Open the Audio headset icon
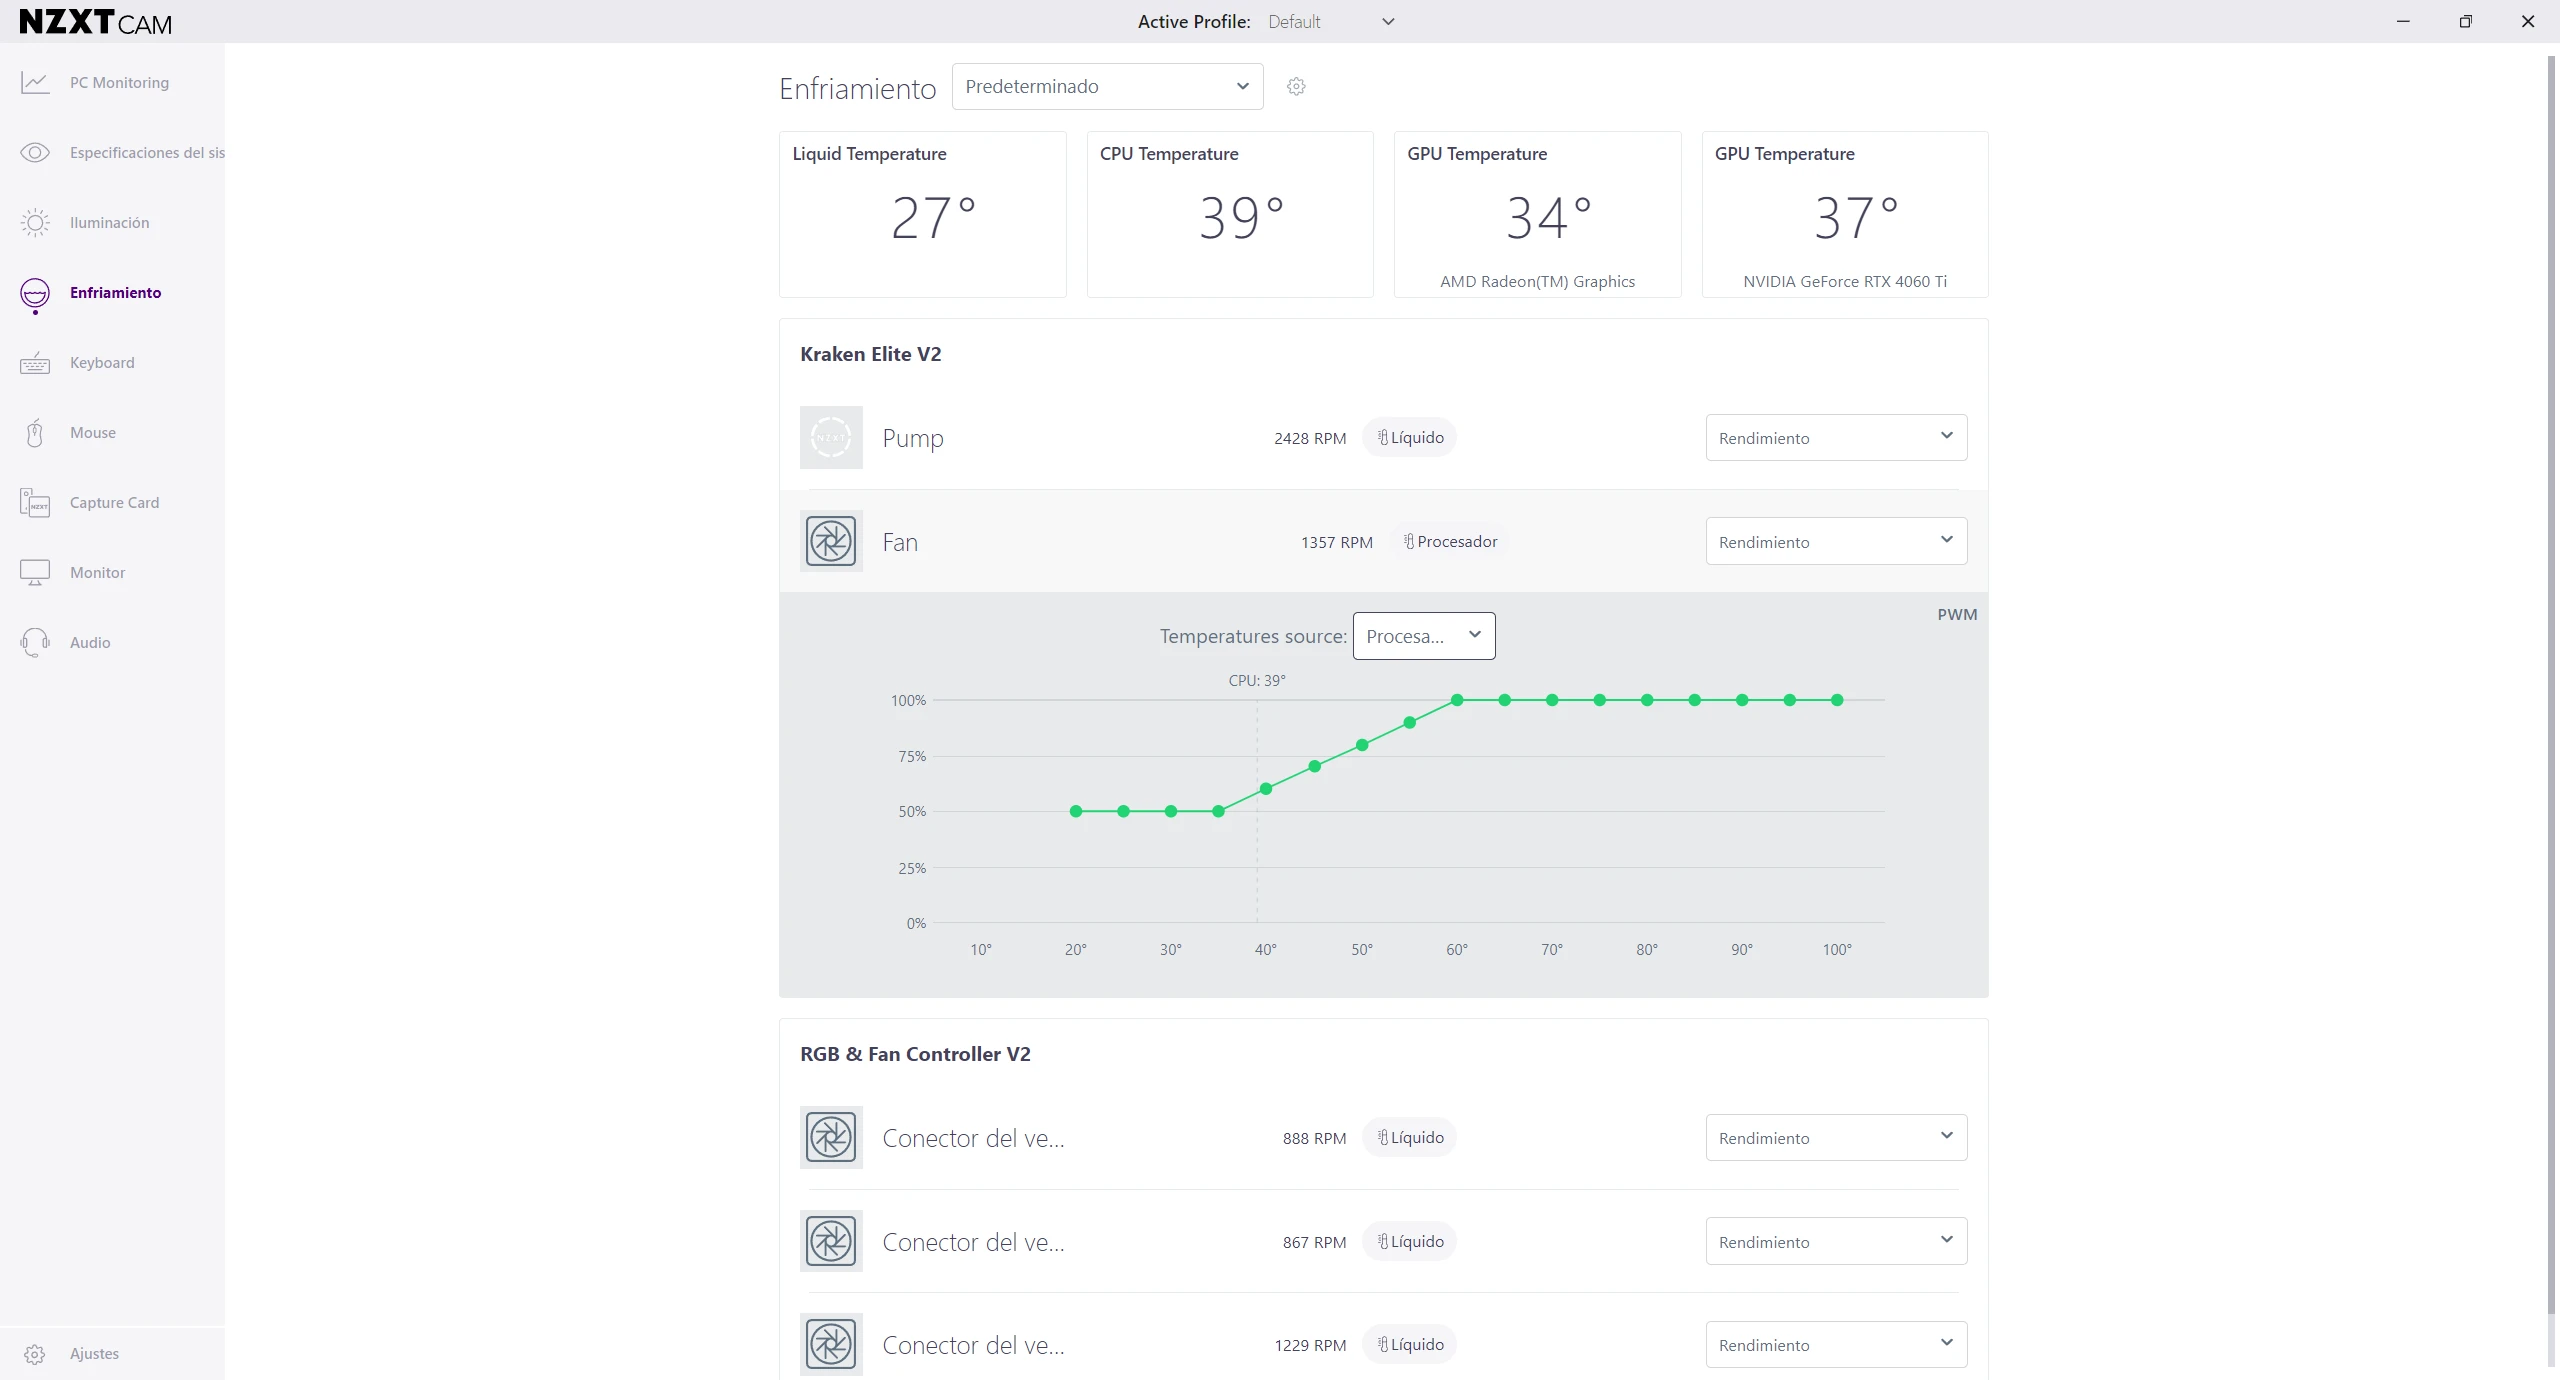 point(35,643)
